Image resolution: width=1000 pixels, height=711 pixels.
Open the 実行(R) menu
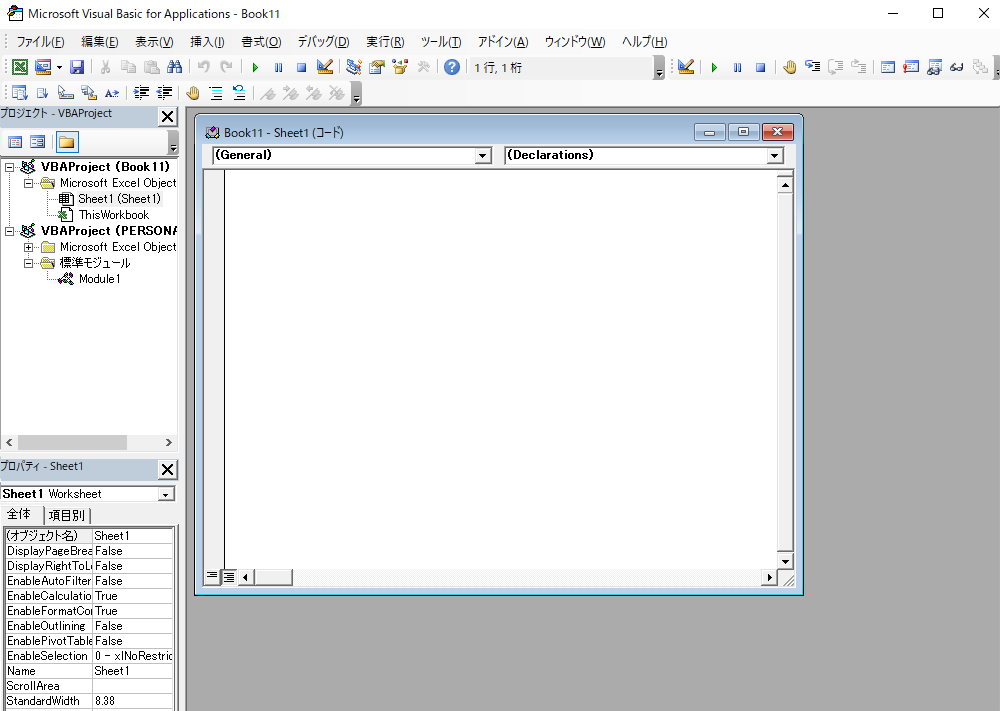click(385, 42)
